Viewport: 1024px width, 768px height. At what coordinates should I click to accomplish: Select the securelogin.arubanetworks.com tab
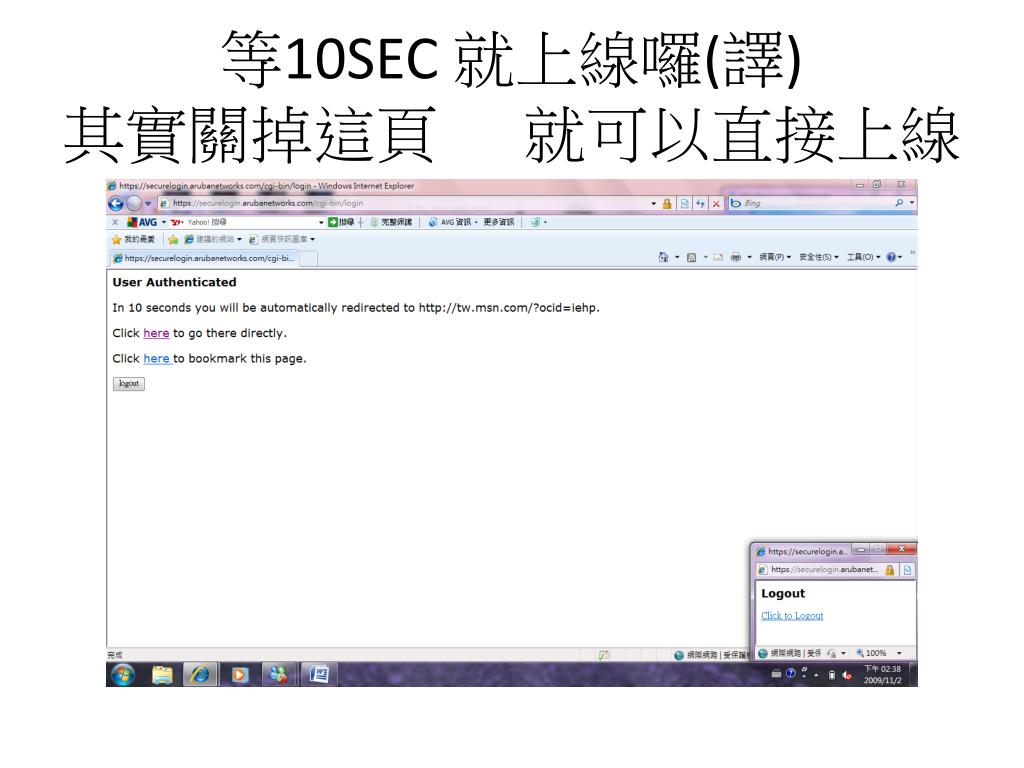(204, 259)
